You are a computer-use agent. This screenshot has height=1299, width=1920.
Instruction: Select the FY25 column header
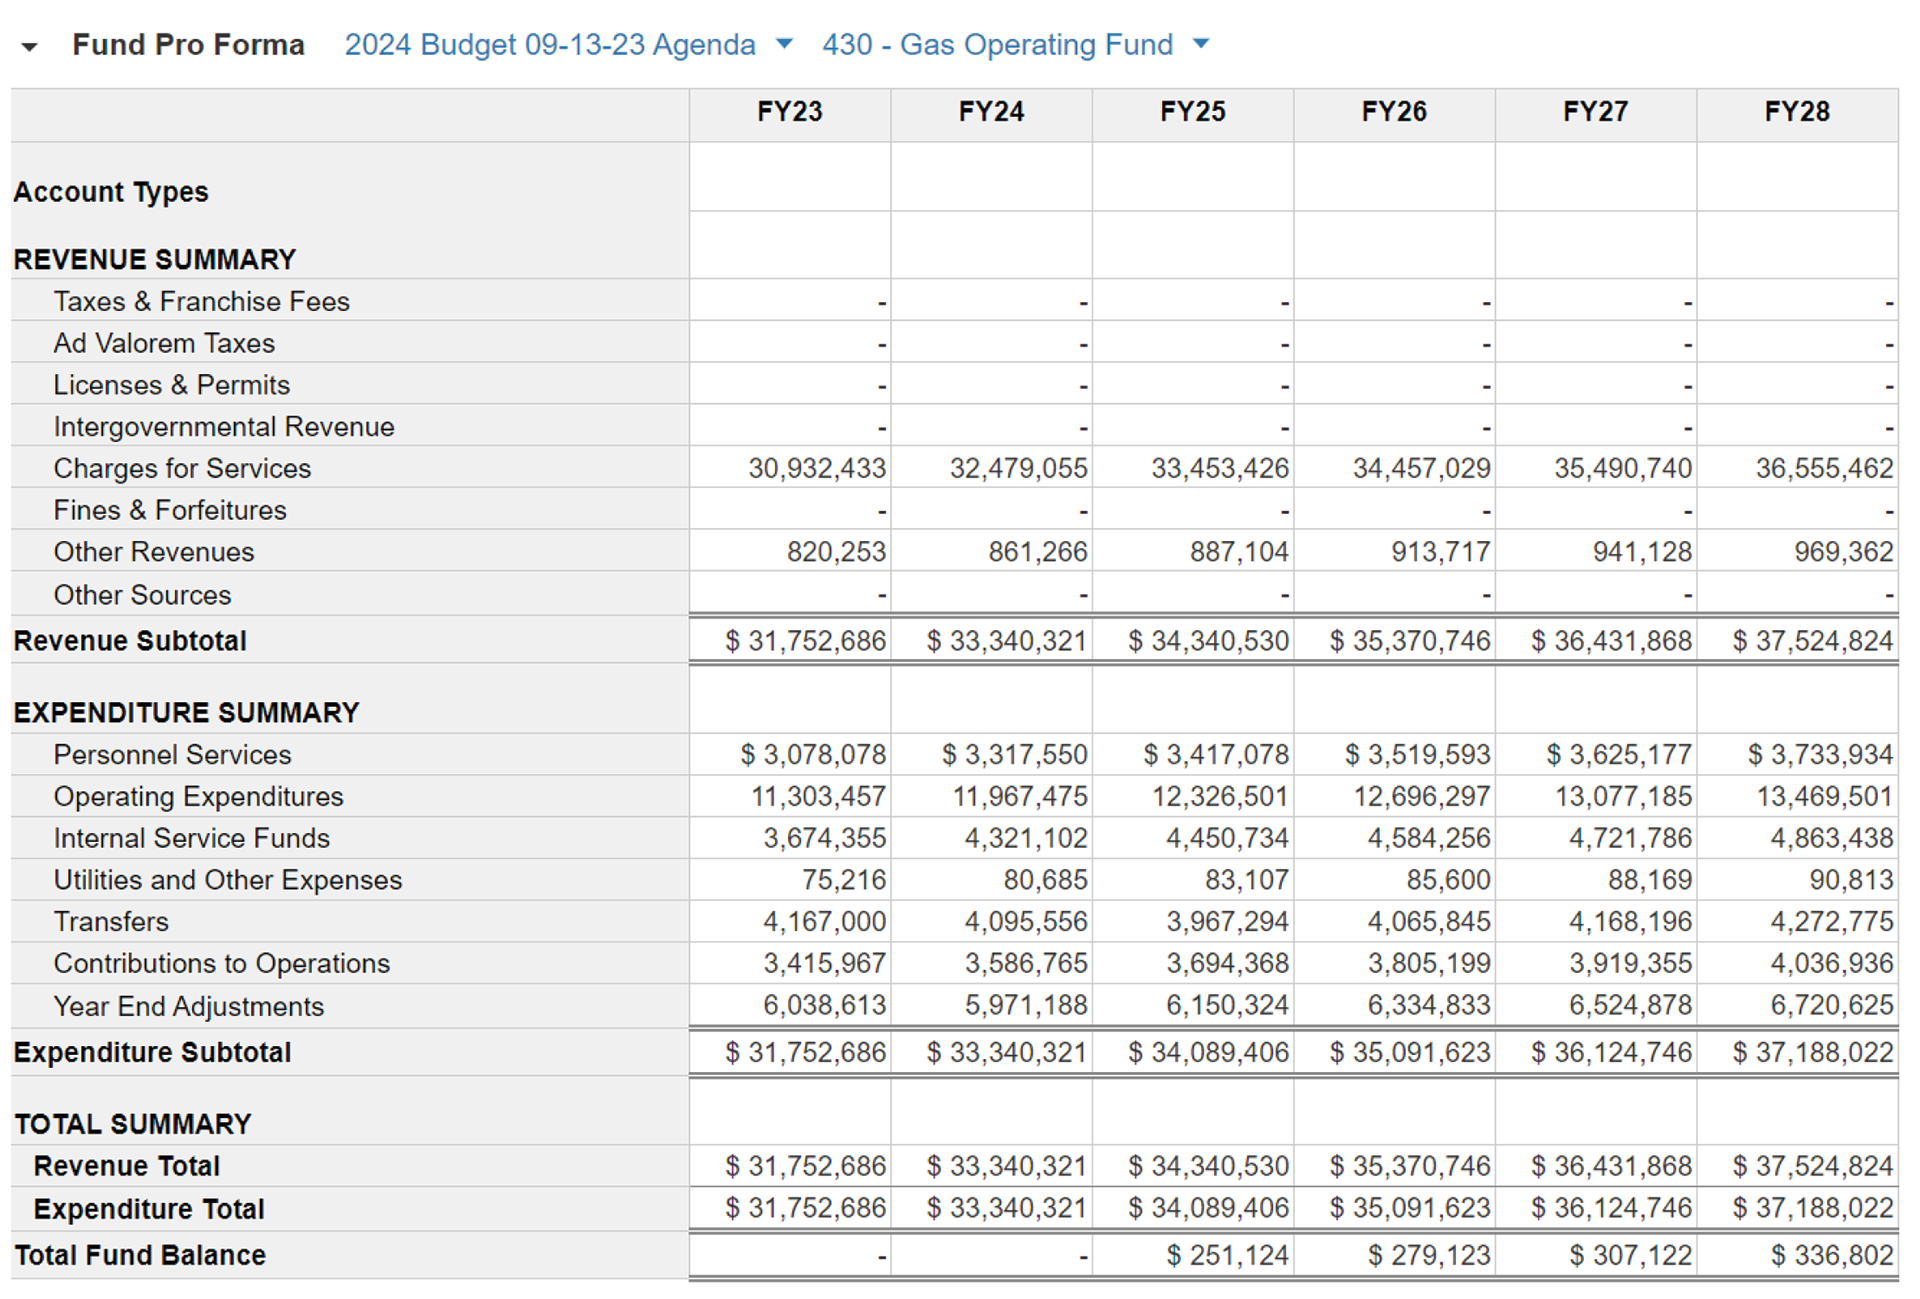coord(1192,112)
